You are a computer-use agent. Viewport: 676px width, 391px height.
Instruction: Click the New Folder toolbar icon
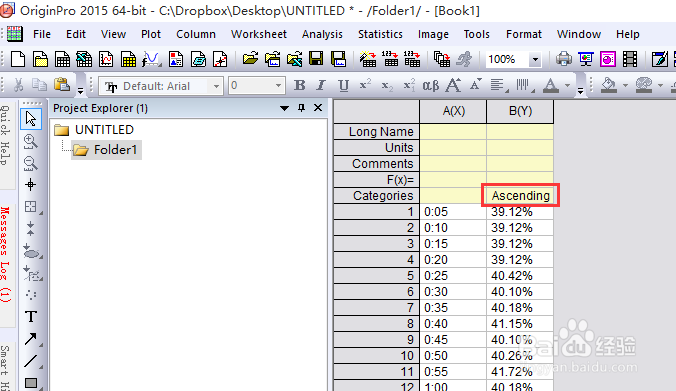pos(40,59)
